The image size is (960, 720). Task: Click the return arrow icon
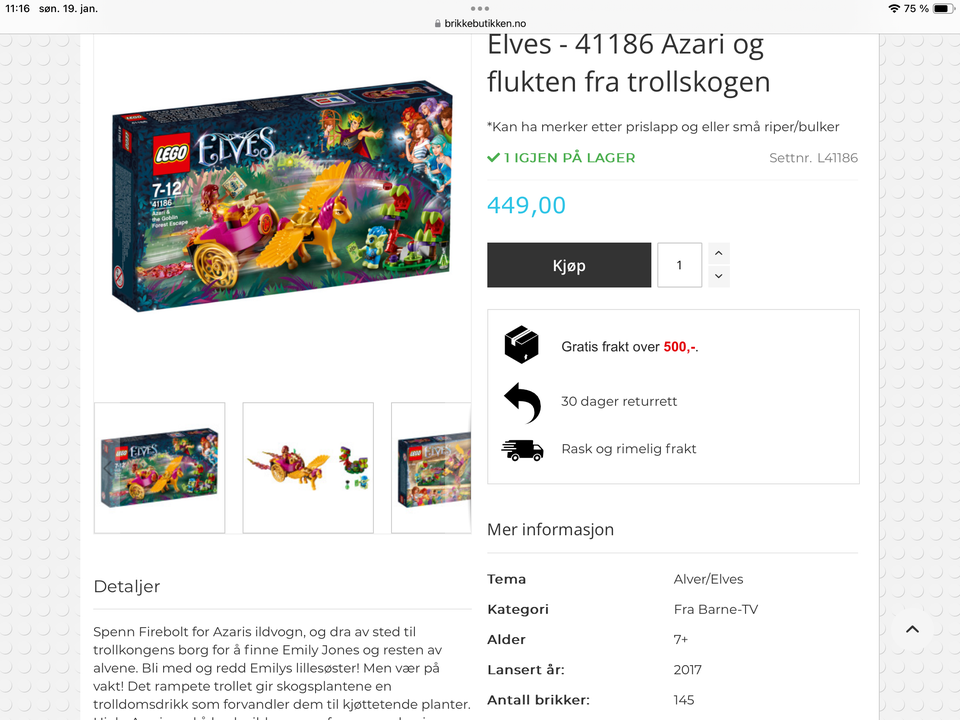[x=522, y=402]
